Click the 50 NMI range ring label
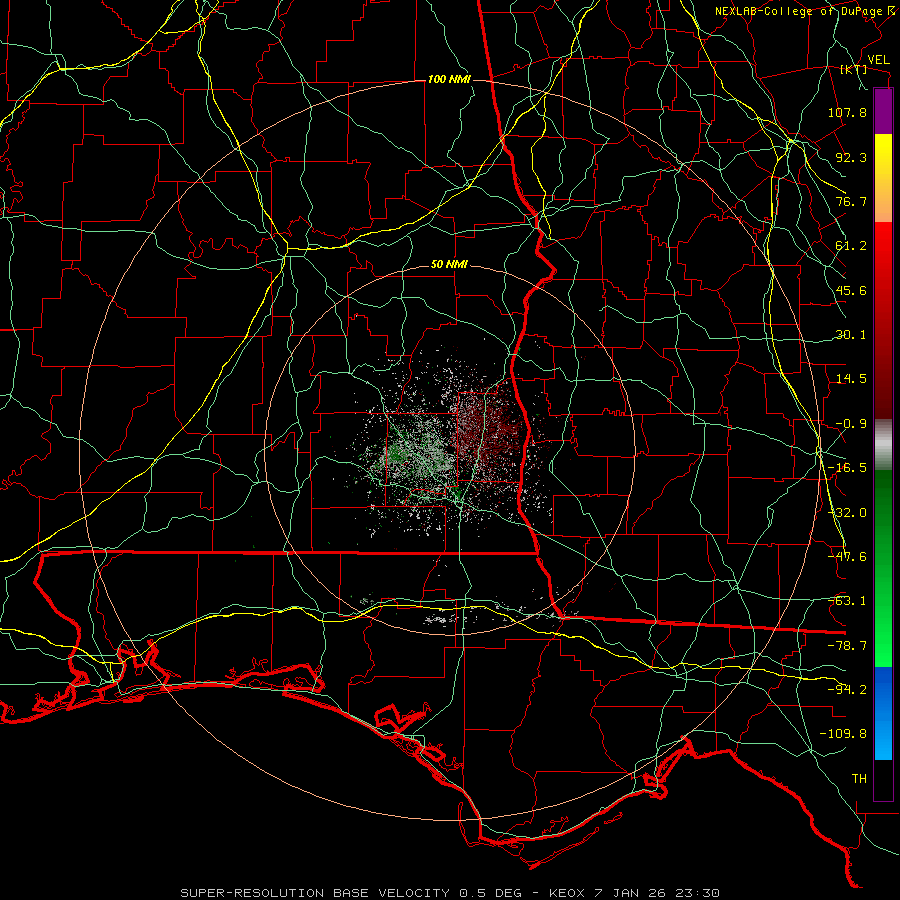Viewport: 900px width, 900px height. click(449, 265)
